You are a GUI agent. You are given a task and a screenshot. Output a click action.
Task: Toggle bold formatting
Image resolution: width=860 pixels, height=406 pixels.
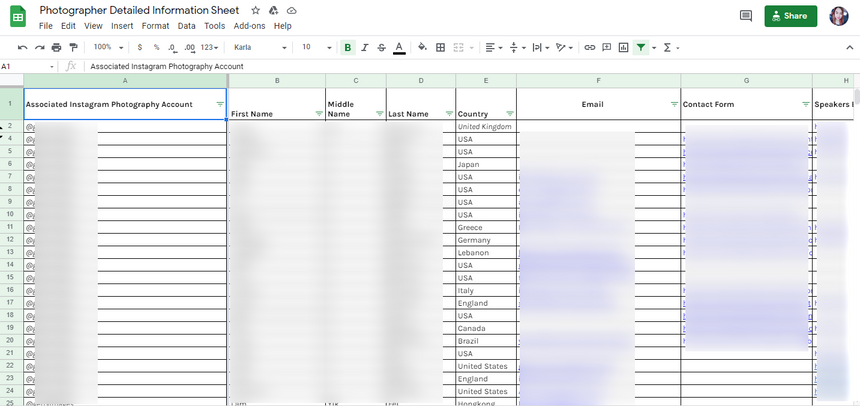[x=347, y=47]
